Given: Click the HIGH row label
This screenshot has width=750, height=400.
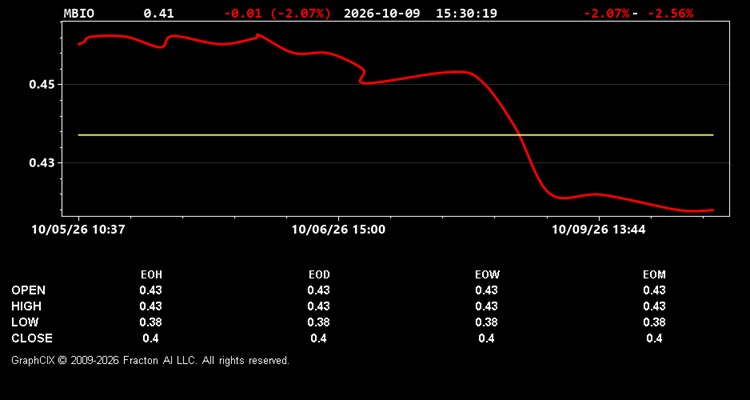Looking at the screenshot, I should [x=26, y=306].
